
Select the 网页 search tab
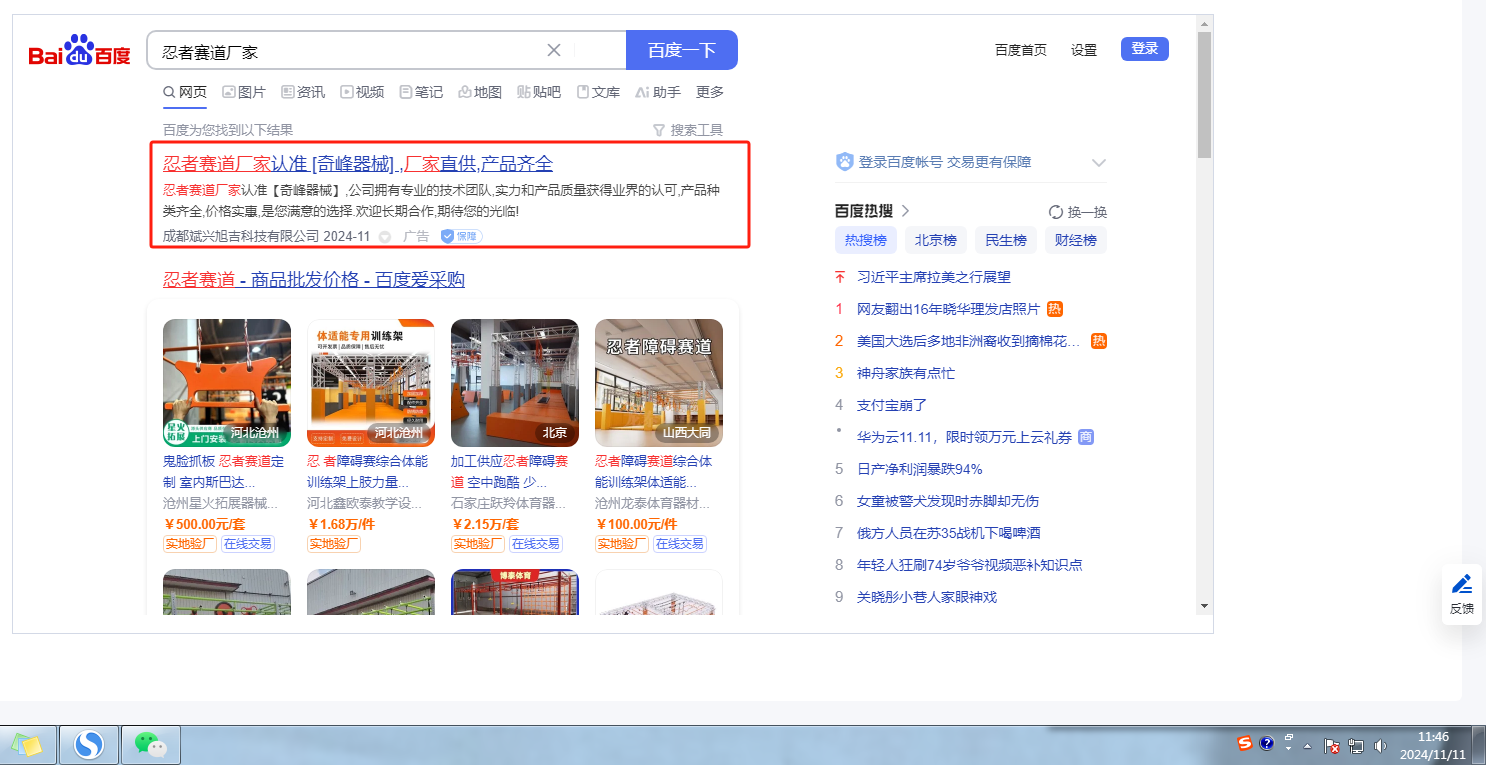[185, 92]
